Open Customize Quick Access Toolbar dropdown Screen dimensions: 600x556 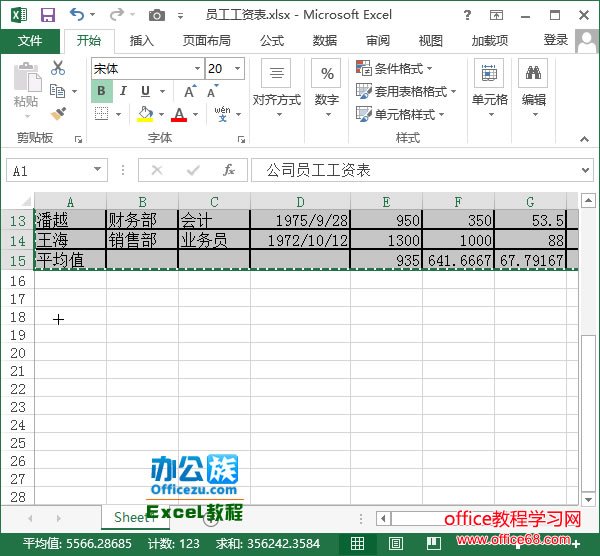coord(181,16)
